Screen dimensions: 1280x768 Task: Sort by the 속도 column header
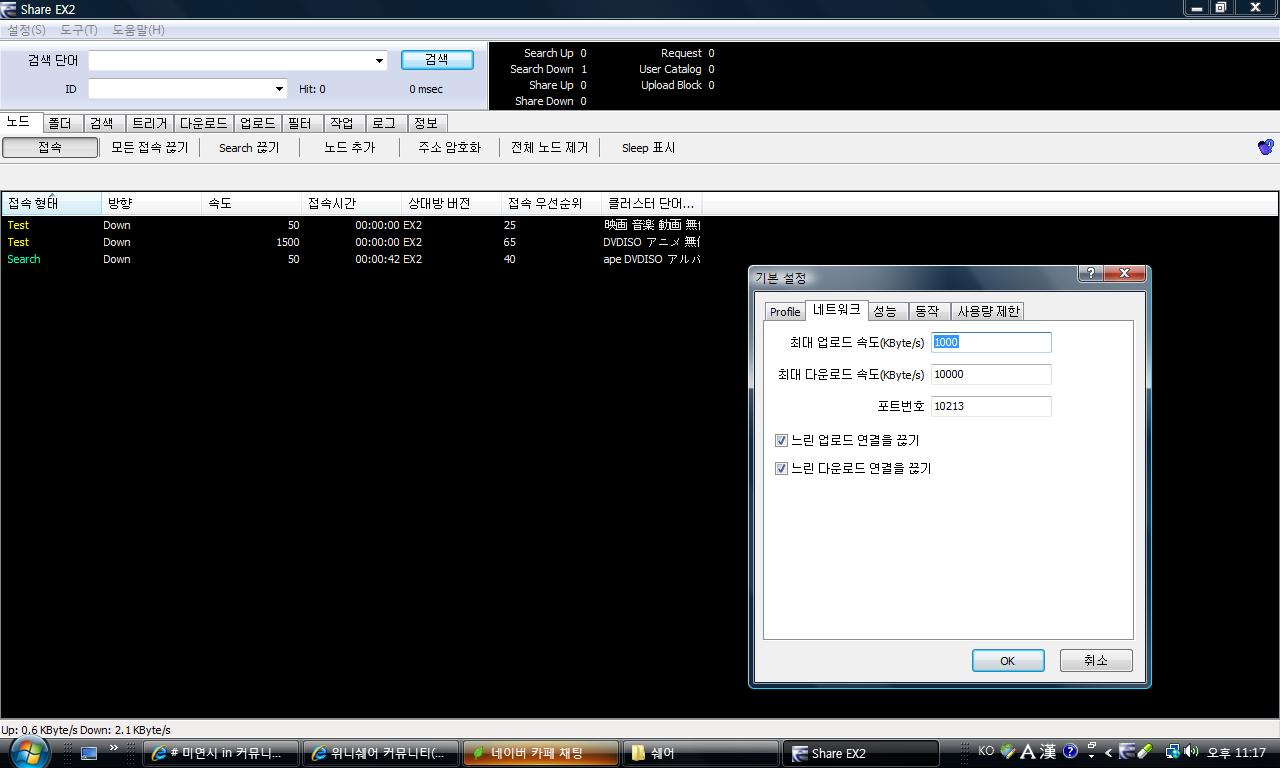pyautogui.click(x=252, y=203)
